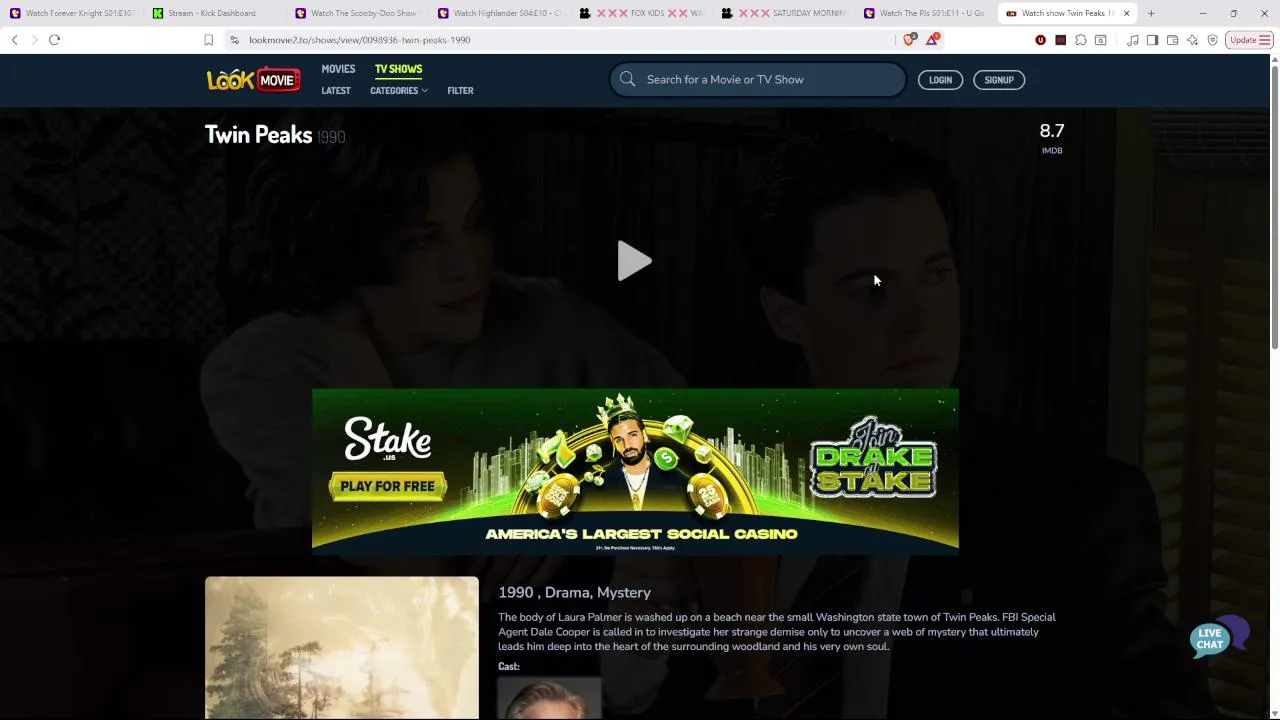Click the browser back arrow
The width and height of the screenshot is (1280, 720).
14,40
